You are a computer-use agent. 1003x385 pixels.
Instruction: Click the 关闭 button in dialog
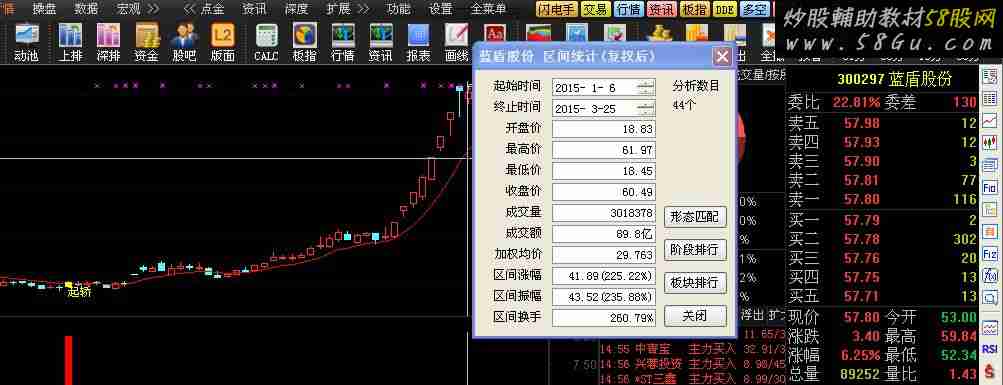point(695,315)
